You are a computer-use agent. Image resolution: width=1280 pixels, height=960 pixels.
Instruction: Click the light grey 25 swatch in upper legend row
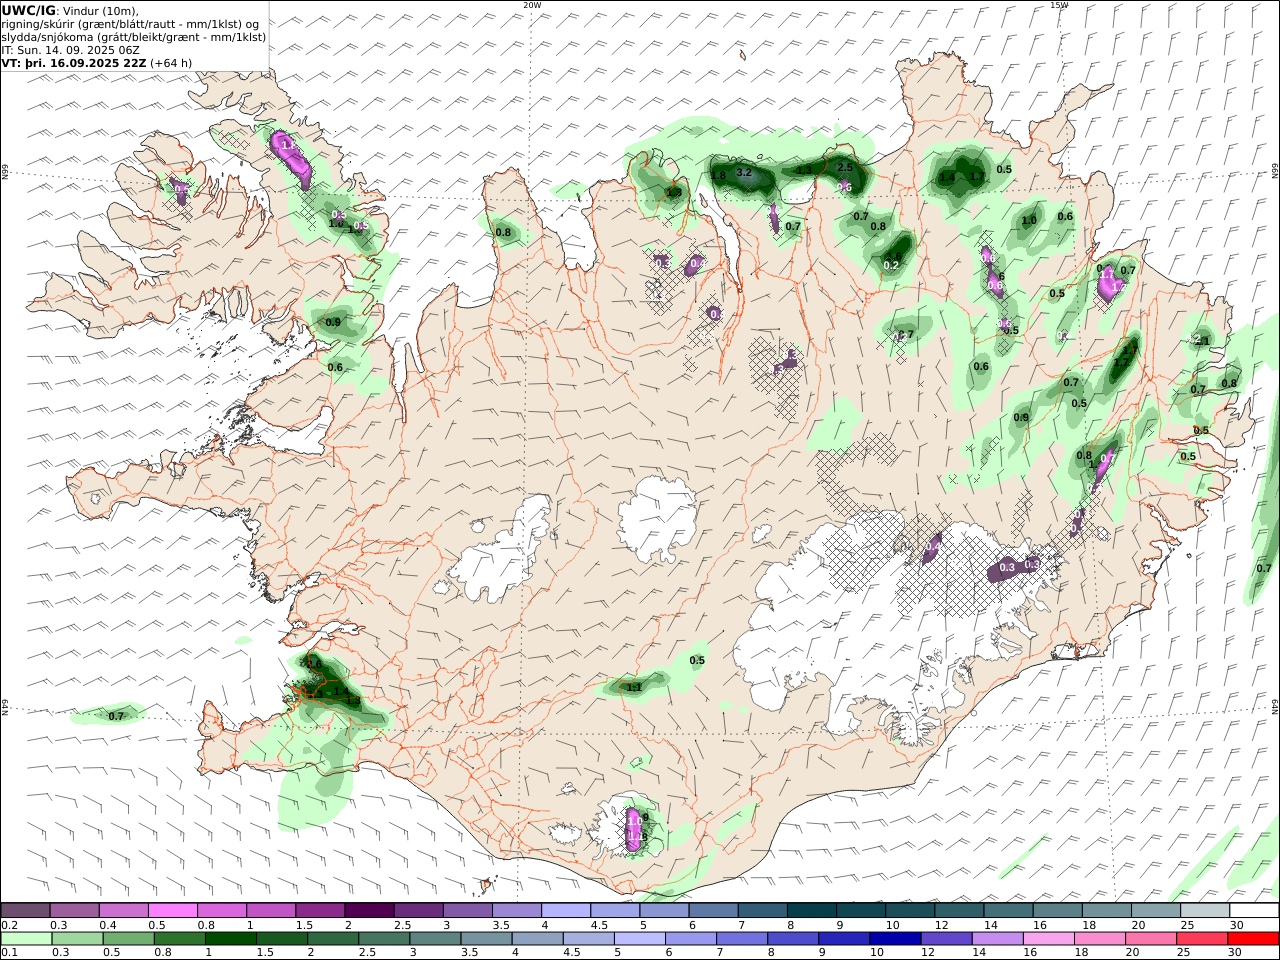[x=1204, y=911]
